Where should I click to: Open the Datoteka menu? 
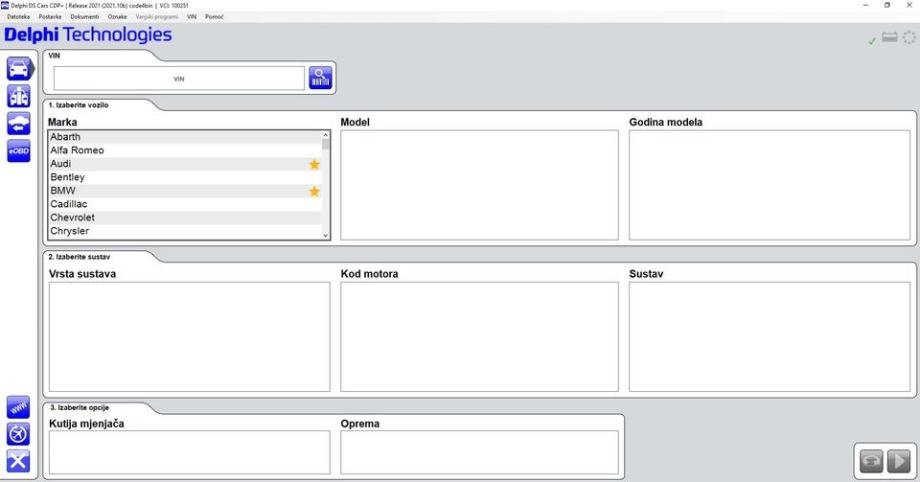pos(18,16)
